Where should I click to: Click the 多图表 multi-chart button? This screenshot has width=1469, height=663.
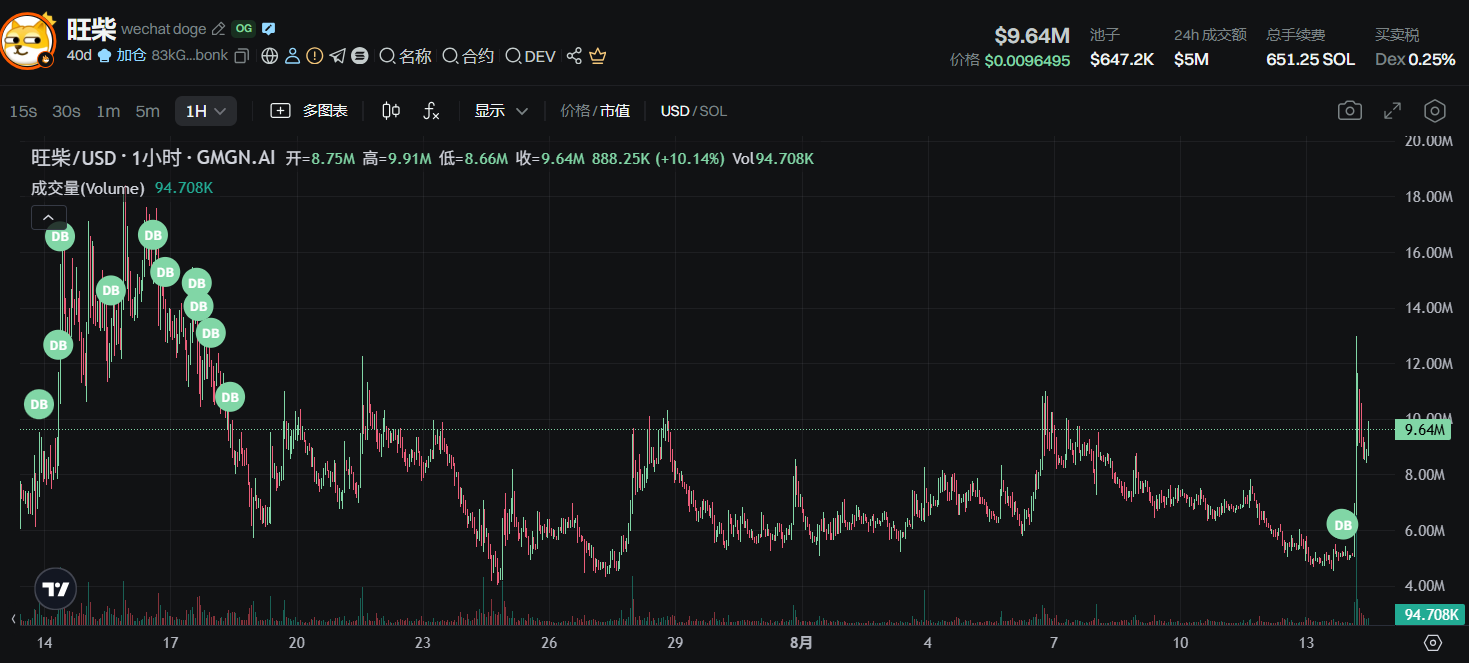pyautogui.click(x=310, y=111)
